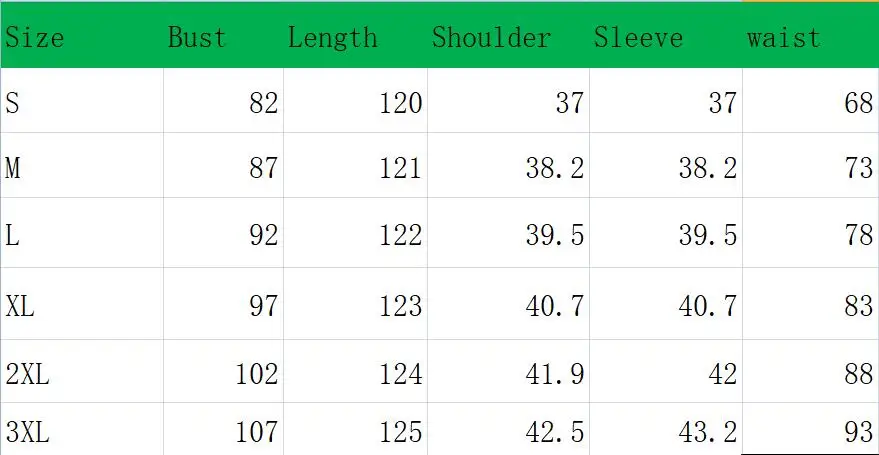This screenshot has height=455, width=879.
Task: Select waist value 93 cell
Action: click(x=811, y=429)
